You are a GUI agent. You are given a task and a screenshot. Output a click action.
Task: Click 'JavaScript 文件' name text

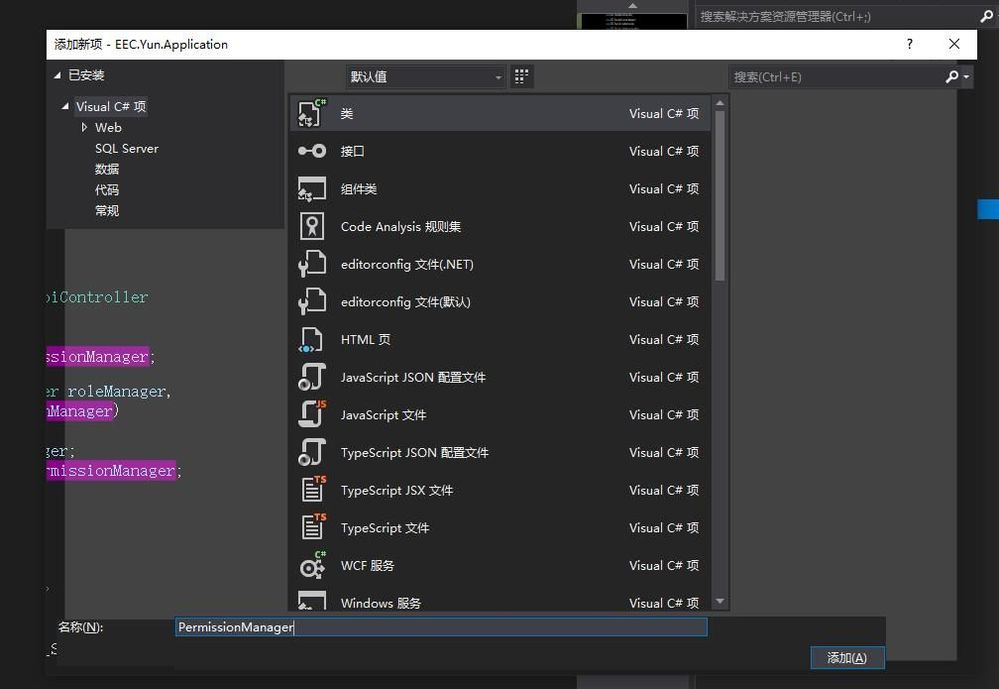click(384, 415)
